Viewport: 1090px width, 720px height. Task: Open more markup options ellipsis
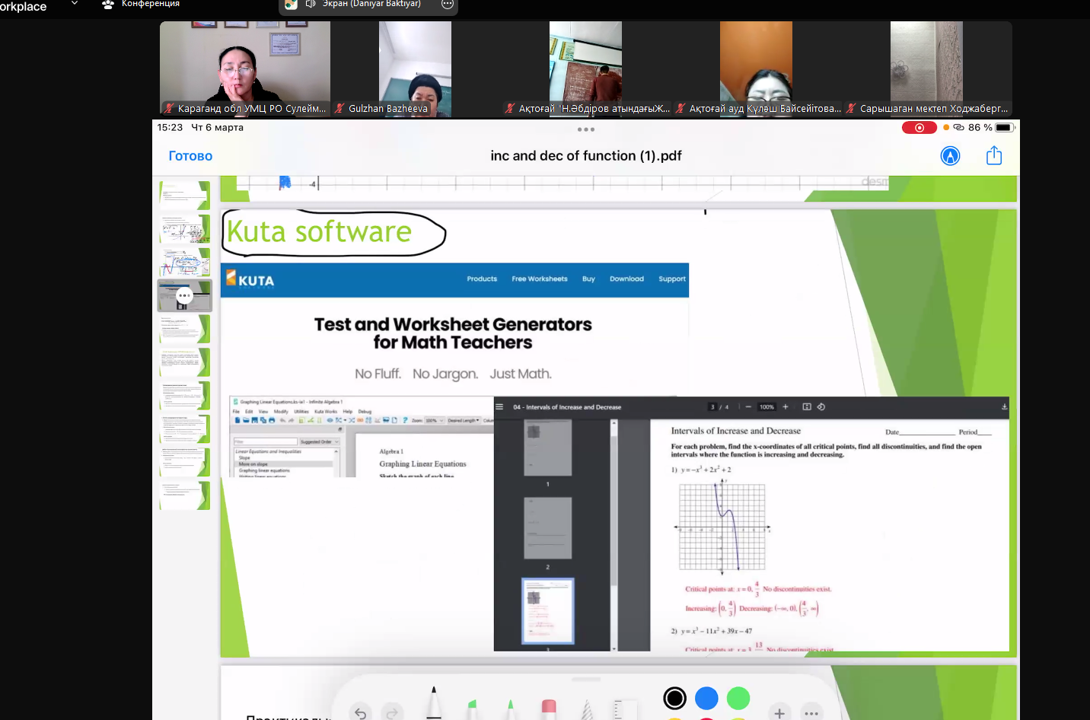(811, 712)
